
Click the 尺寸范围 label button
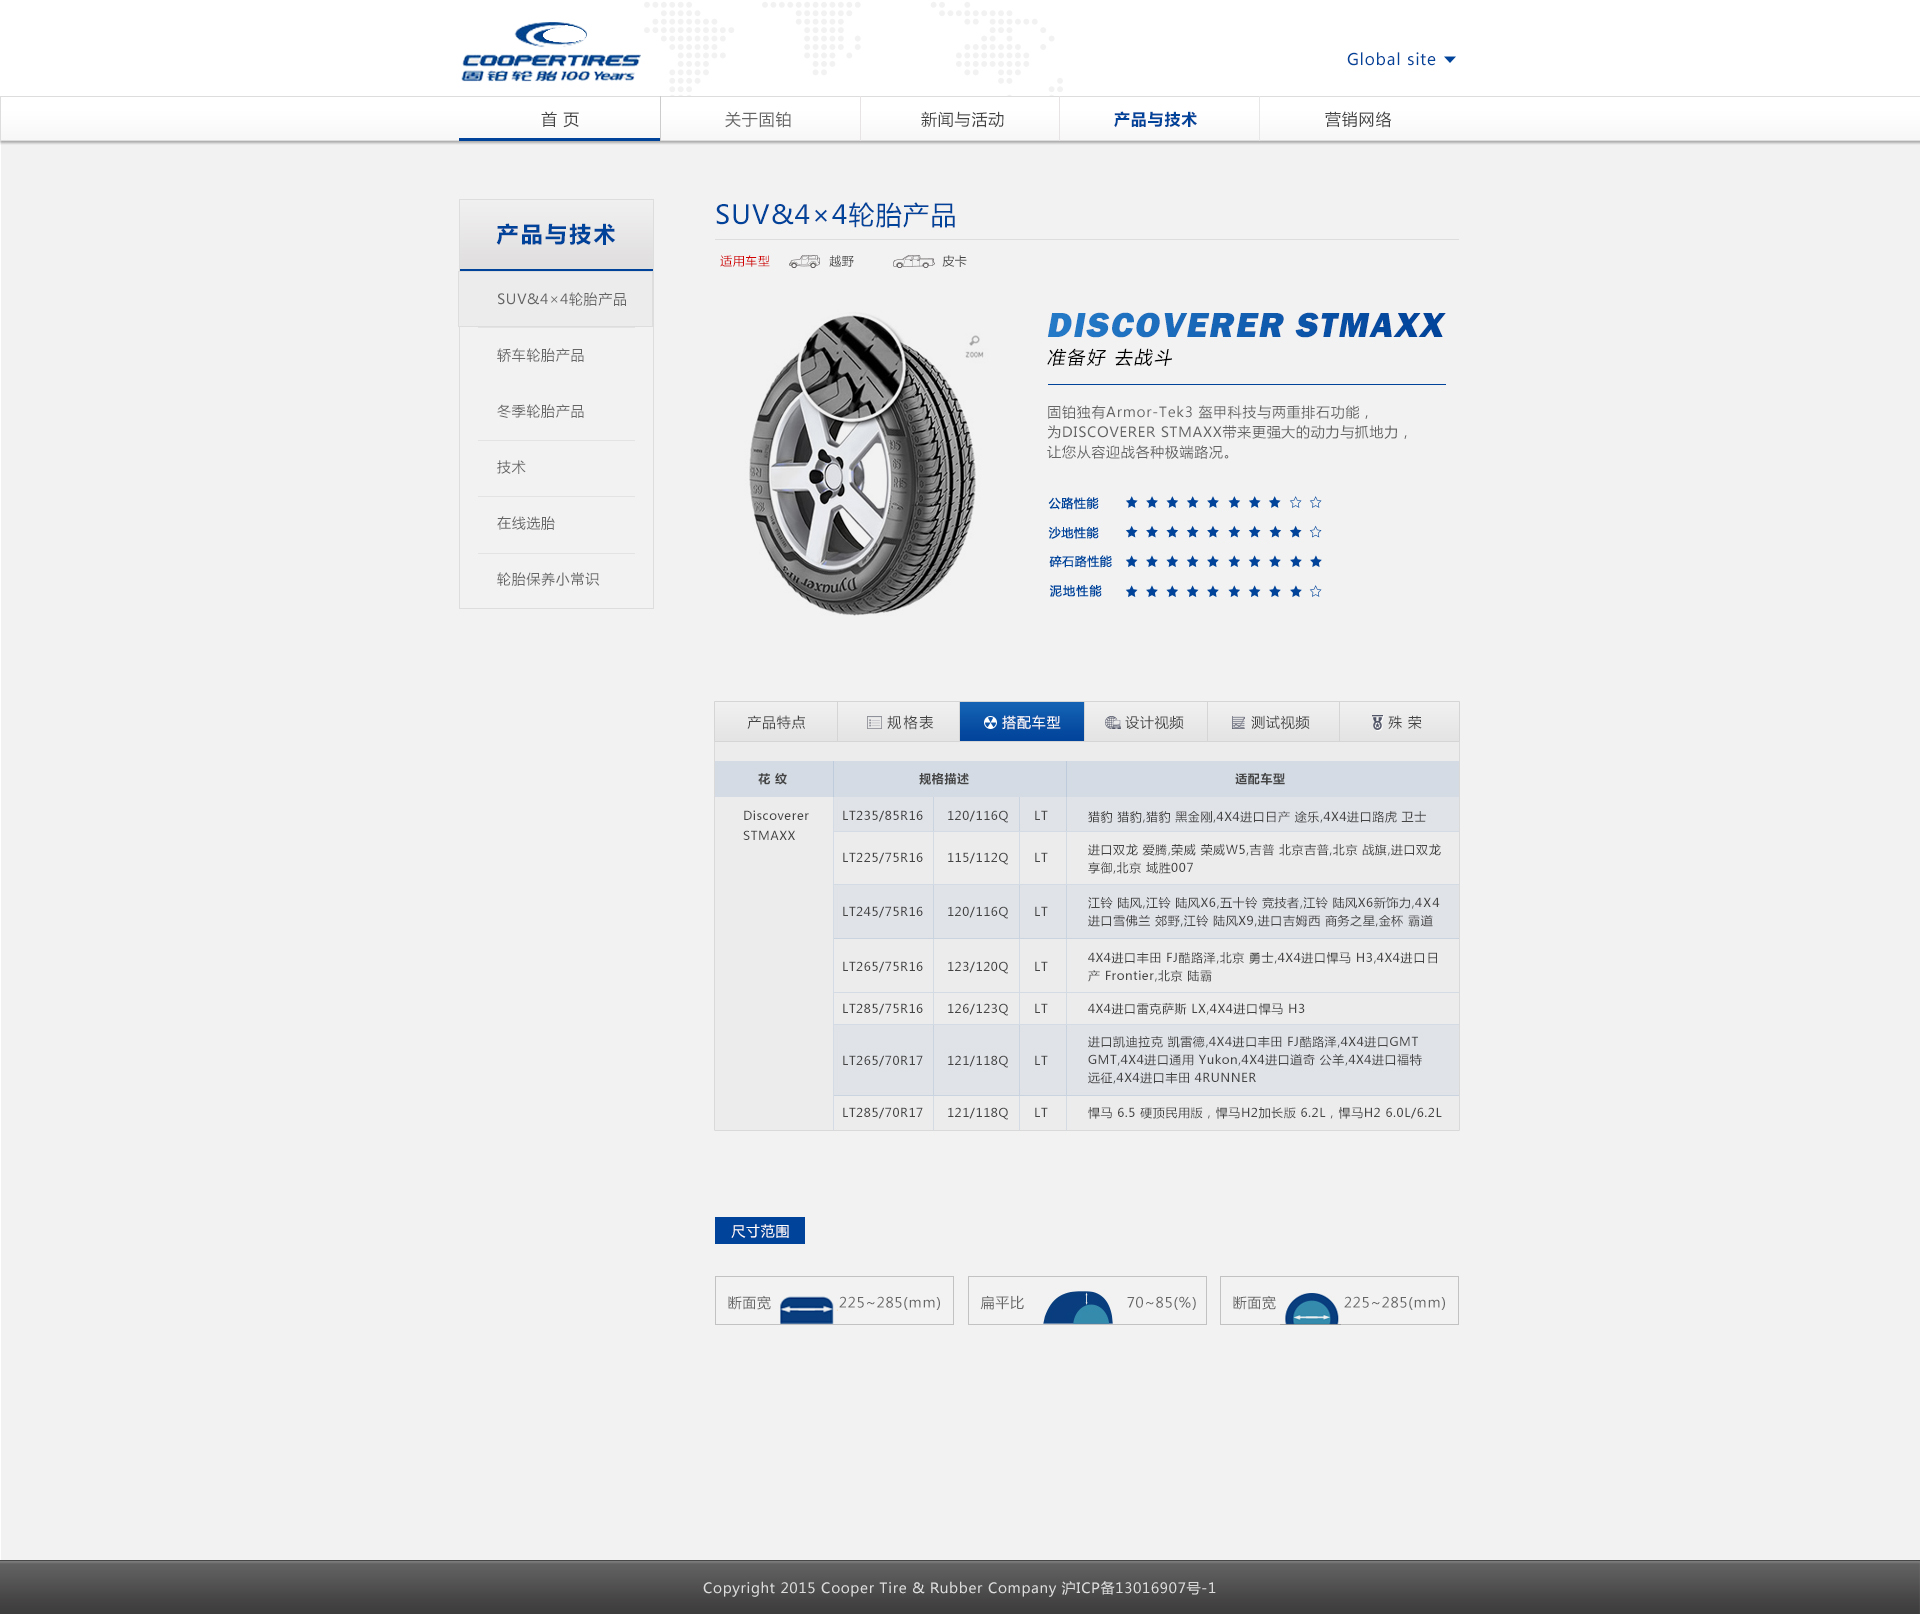(760, 1231)
